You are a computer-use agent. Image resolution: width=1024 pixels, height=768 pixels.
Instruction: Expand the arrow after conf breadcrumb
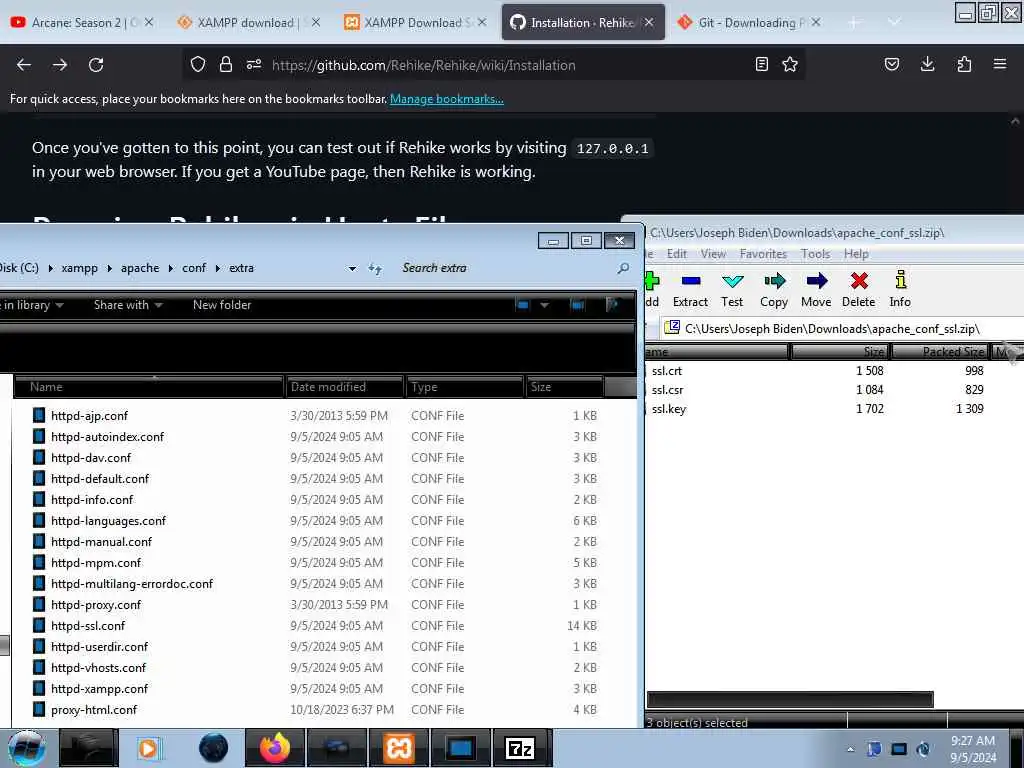coord(217,268)
